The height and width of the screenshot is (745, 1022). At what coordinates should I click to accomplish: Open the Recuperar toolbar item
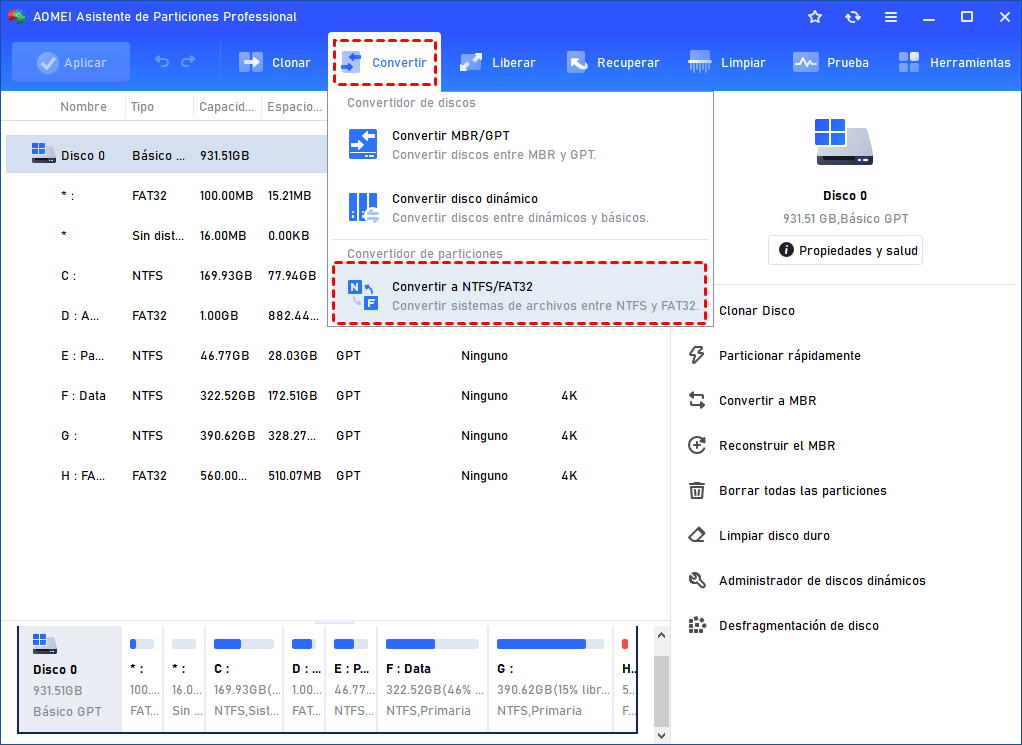point(613,63)
